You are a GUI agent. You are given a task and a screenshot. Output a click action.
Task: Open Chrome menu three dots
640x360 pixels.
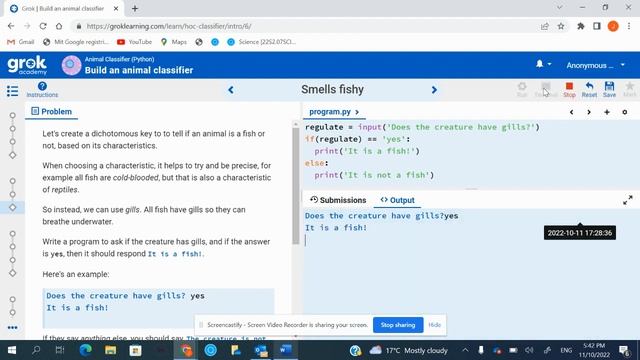click(x=629, y=26)
